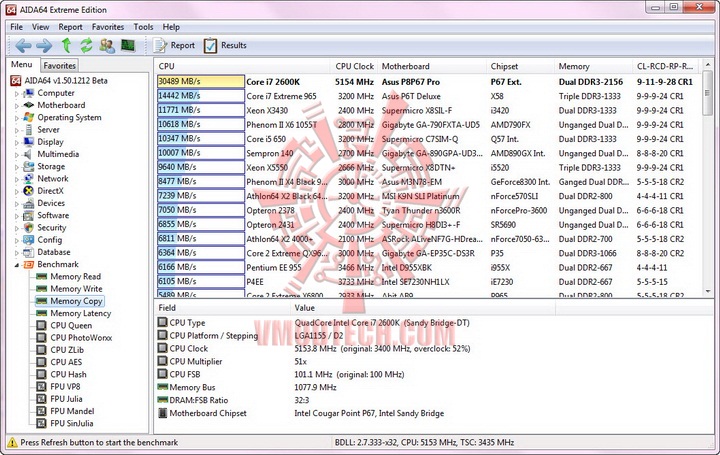Select the Motherboard tree icon
The height and width of the screenshot is (455, 720).
29,105
